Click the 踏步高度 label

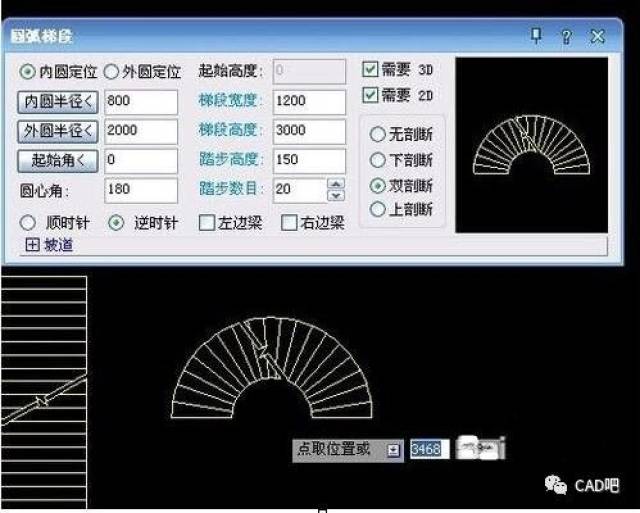click(x=231, y=160)
